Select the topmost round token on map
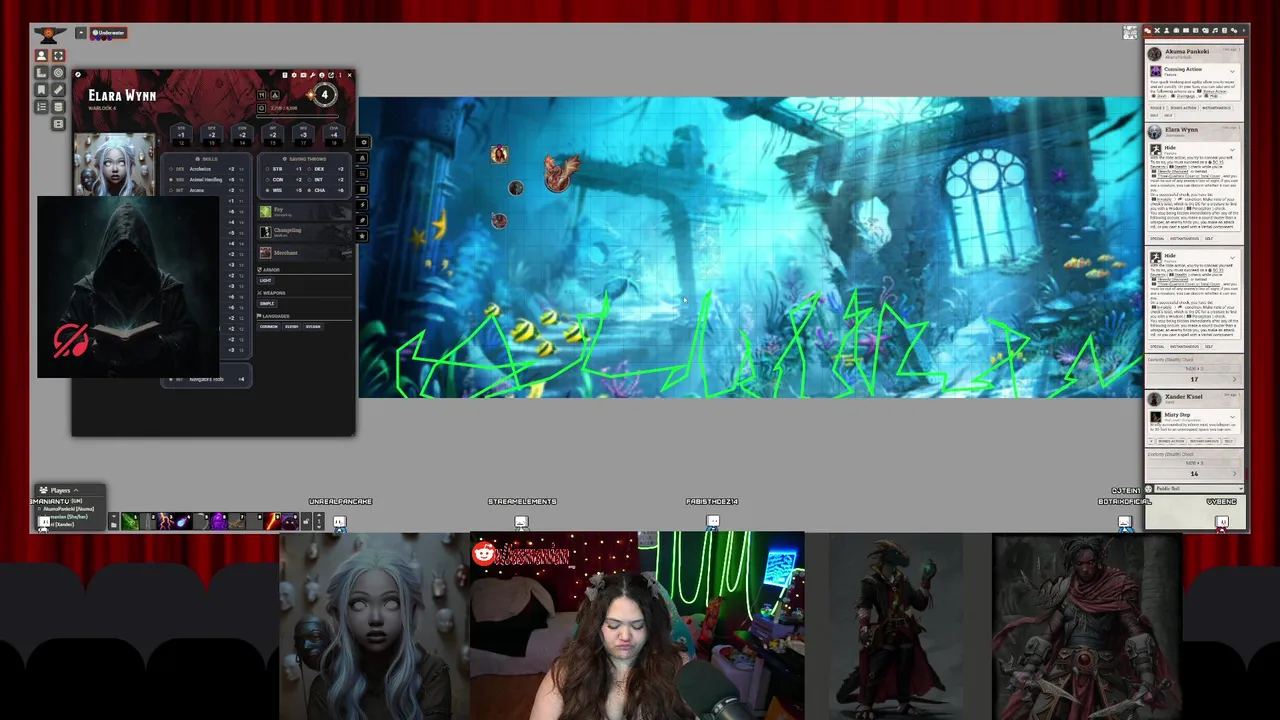This screenshot has width=1280, height=720. point(499,154)
